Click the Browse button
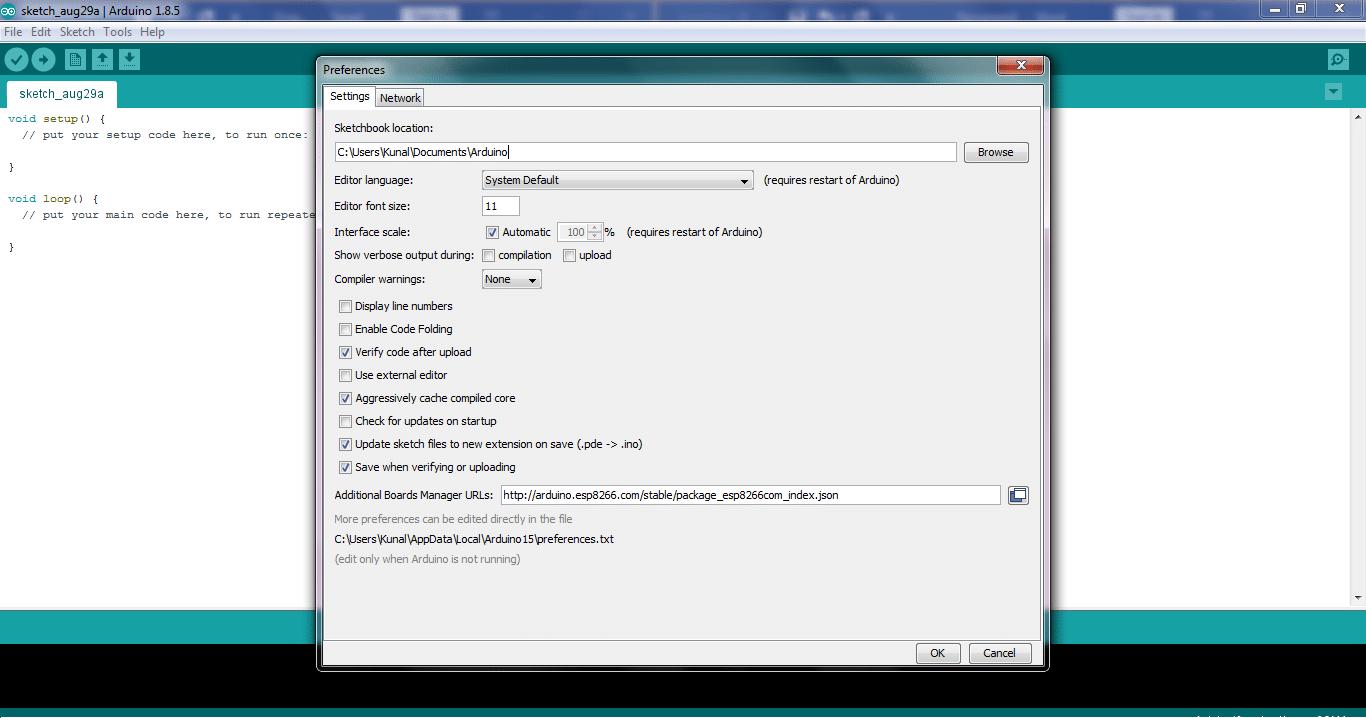Viewport: 1366px width, 718px height. click(x=995, y=153)
